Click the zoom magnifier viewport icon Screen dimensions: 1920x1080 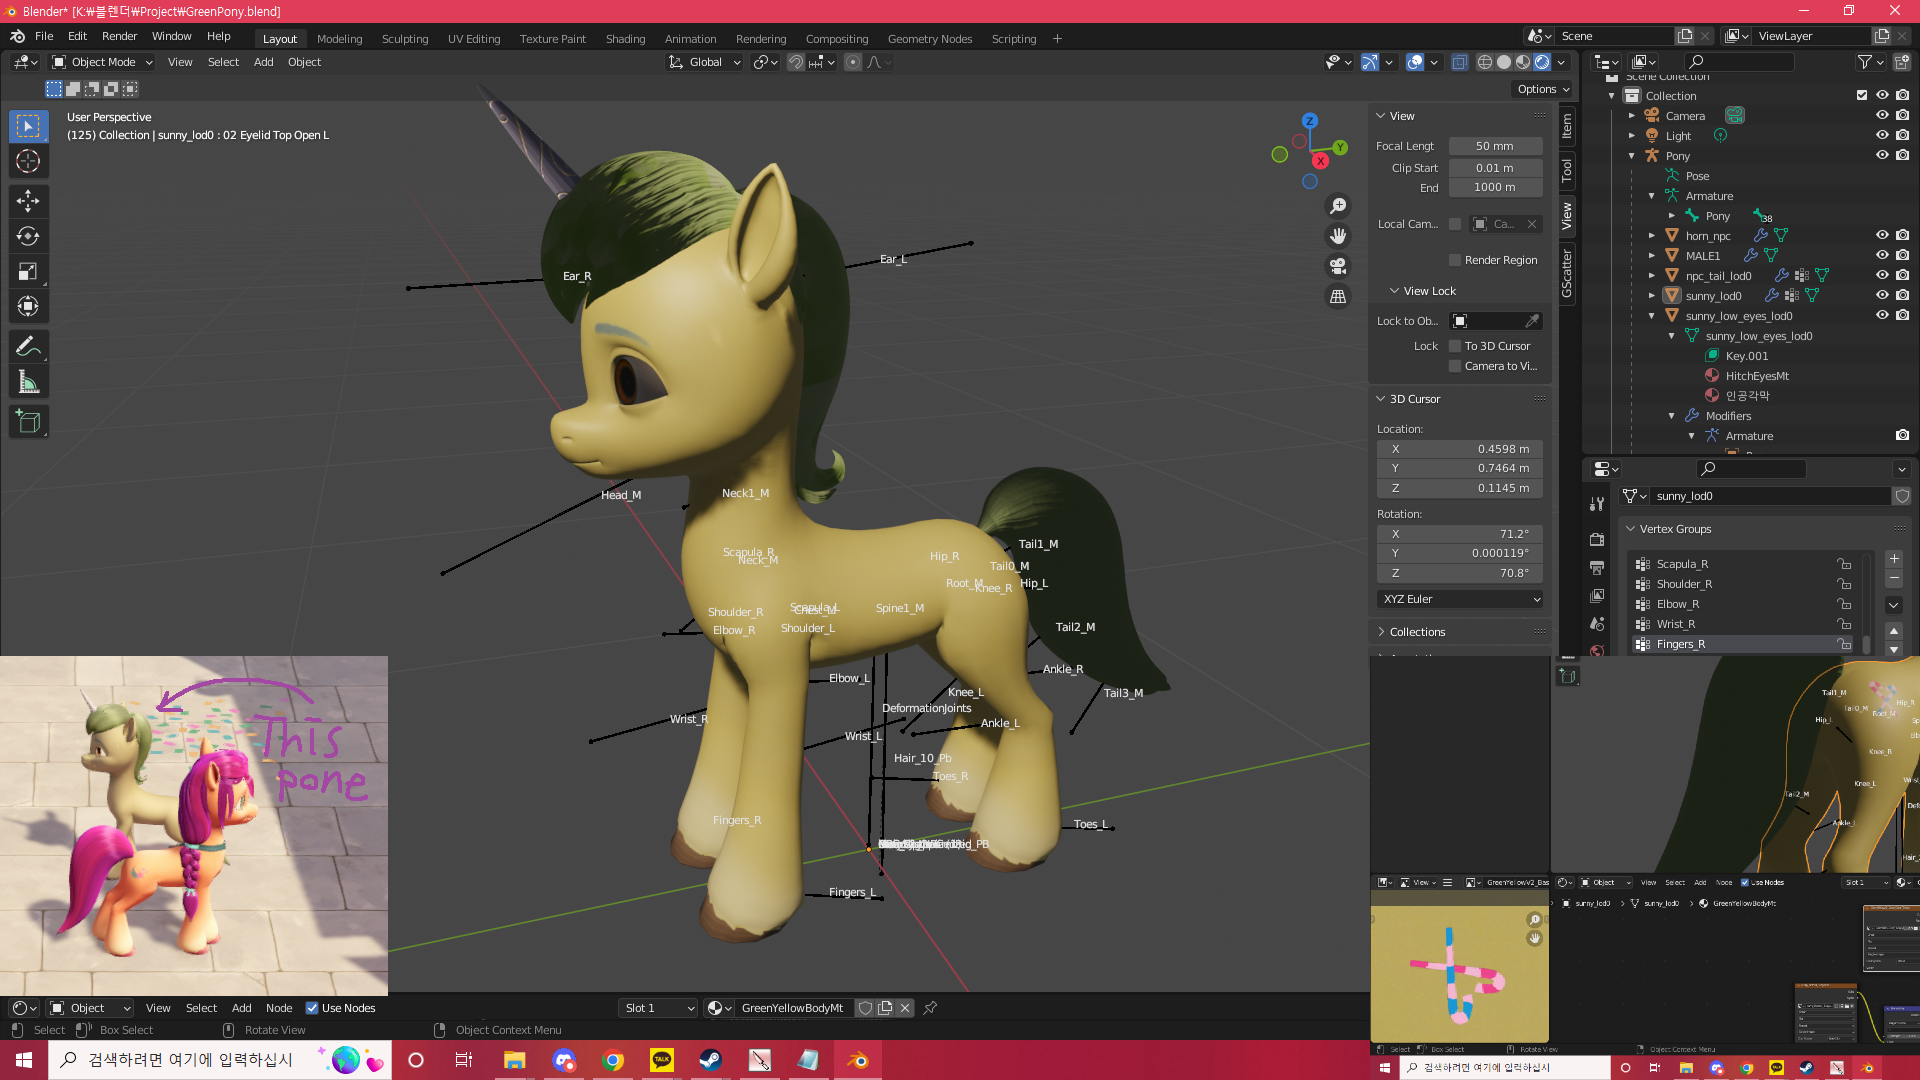pos(1338,206)
